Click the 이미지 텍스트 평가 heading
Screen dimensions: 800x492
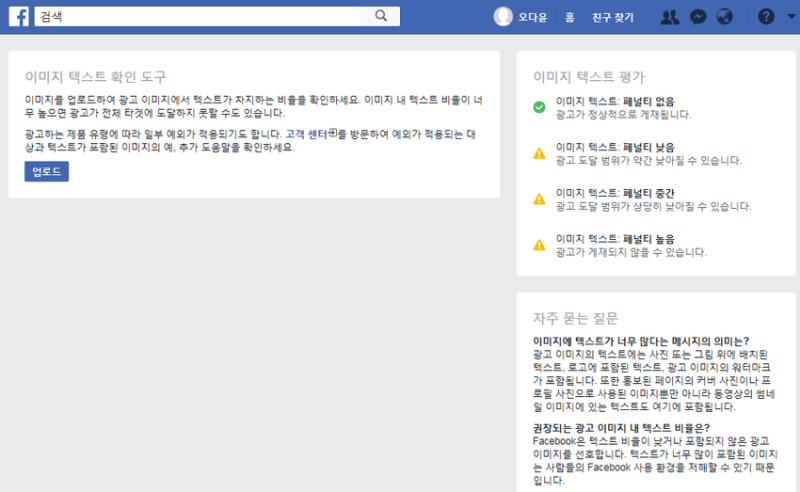(x=589, y=77)
